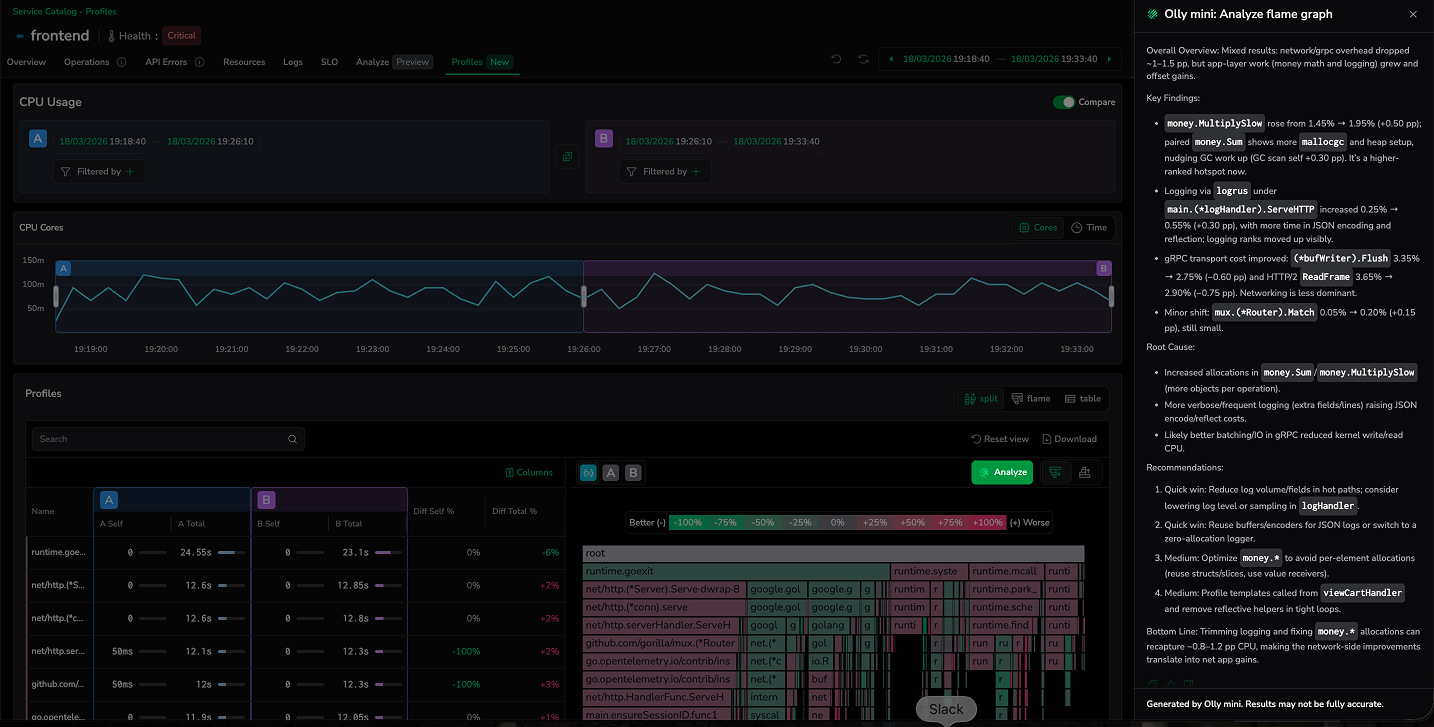Click the profile Search input field
Image resolution: width=1434 pixels, height=727 pixels.
(x=160, y=439)
